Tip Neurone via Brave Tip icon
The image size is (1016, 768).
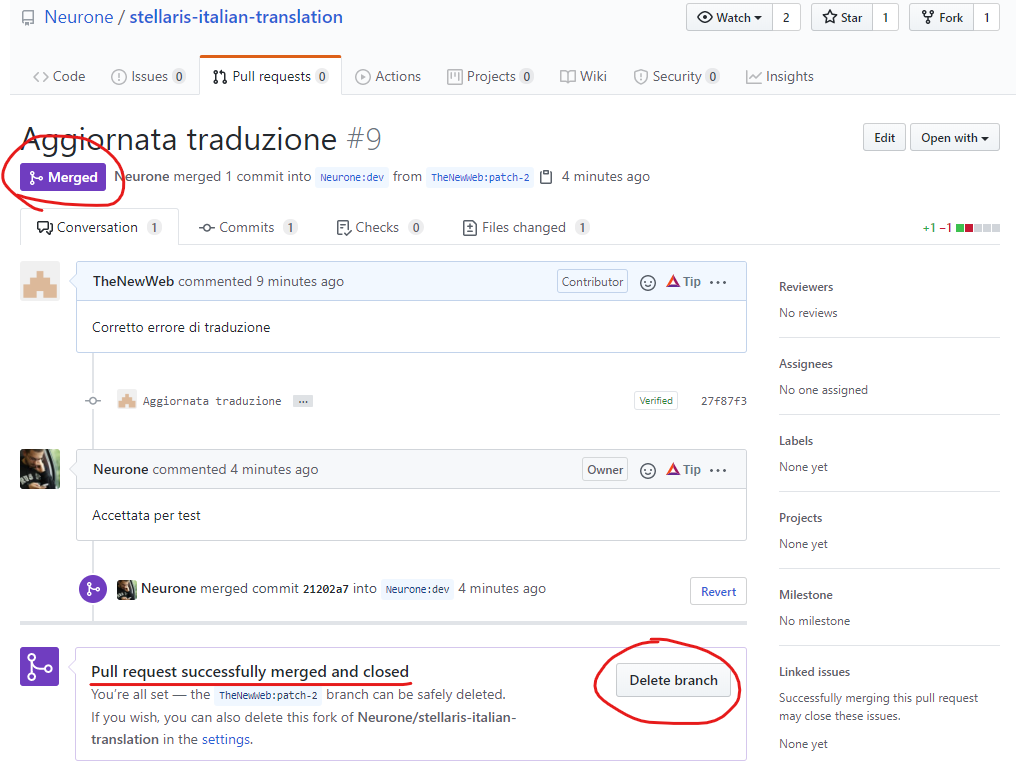[684, 469]
